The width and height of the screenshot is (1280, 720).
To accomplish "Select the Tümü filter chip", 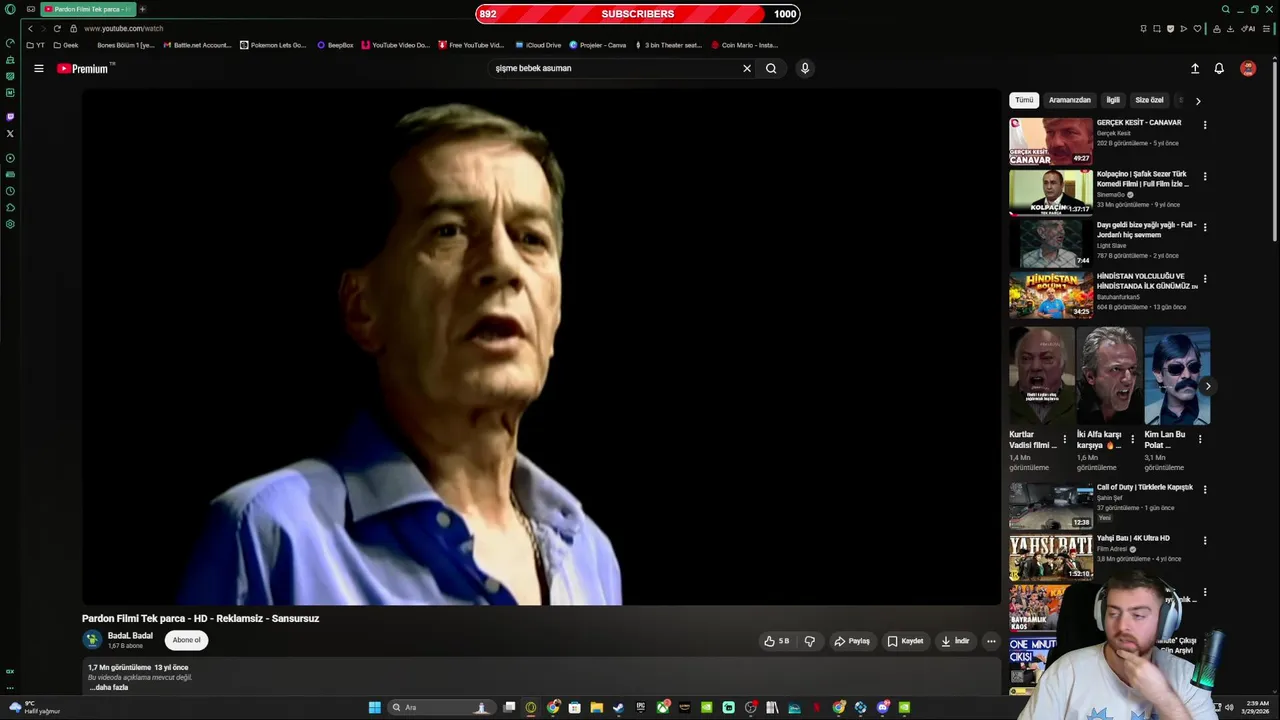I will (x=1024, y=100).
